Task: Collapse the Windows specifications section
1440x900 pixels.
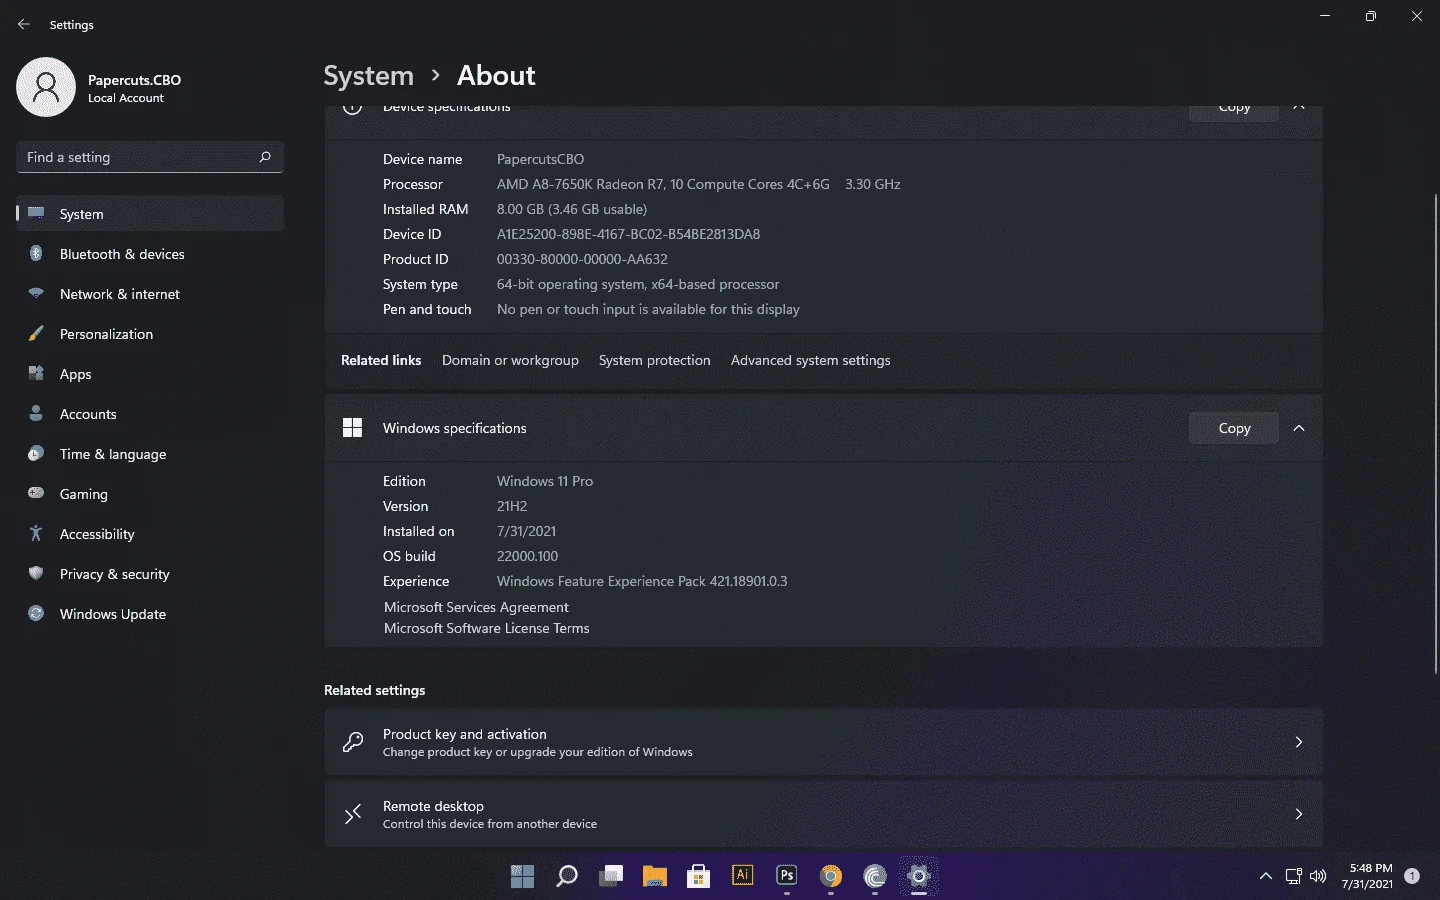Action: point(1299,428)
